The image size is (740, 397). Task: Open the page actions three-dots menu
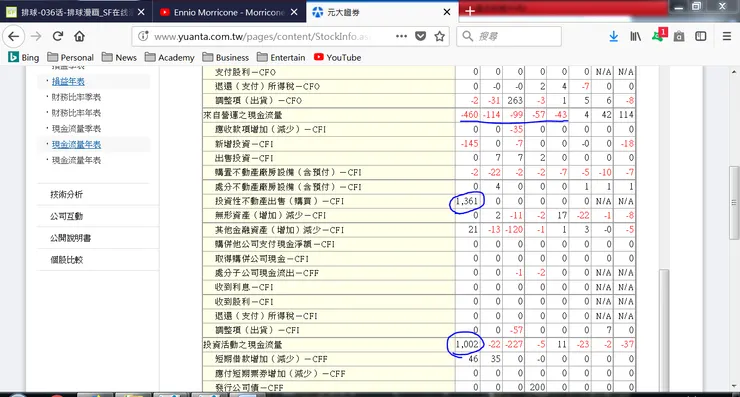click(401, 36)
